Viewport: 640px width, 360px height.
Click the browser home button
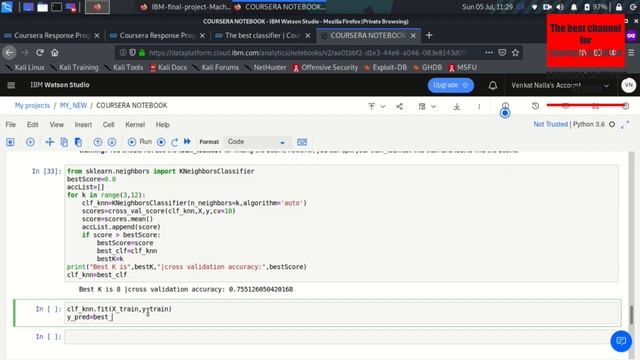(55, 53)
